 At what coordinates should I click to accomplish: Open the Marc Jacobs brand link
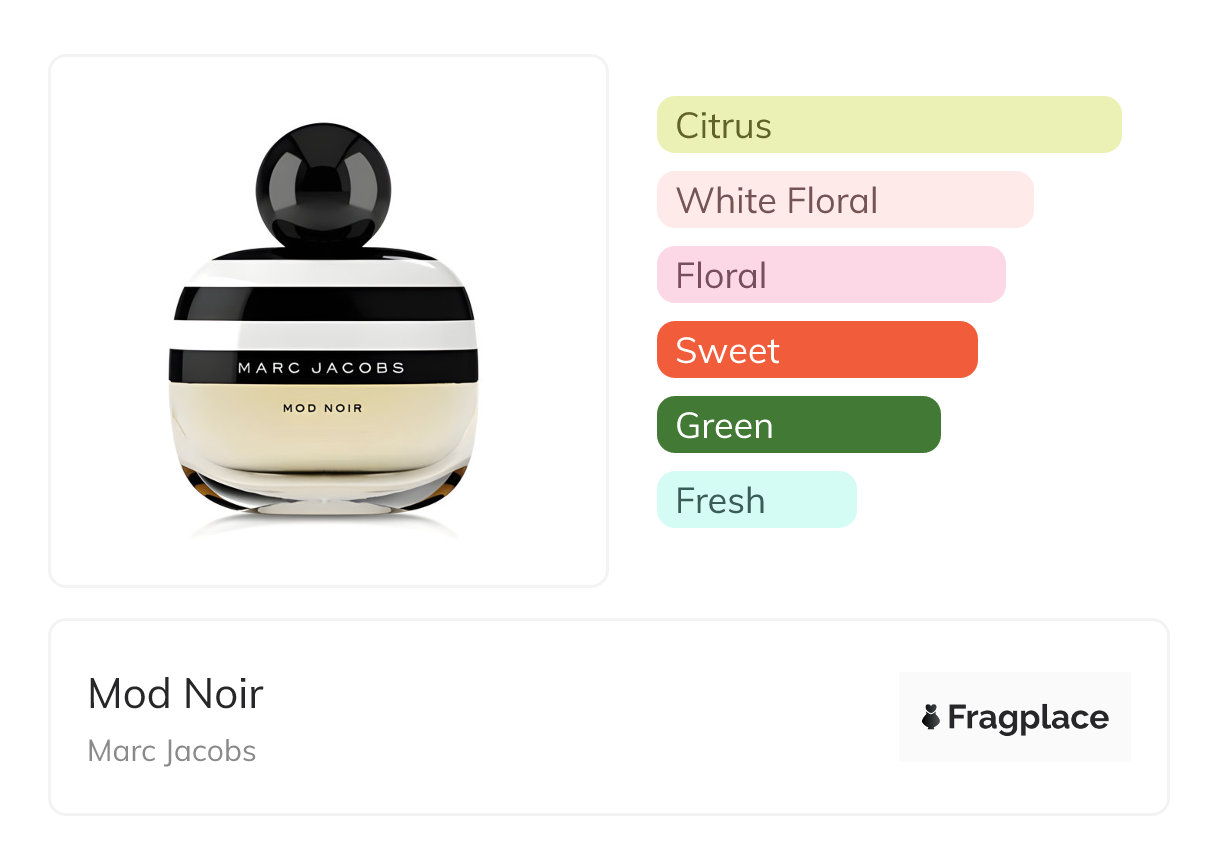pyautogui.click(x=172, y=751)
